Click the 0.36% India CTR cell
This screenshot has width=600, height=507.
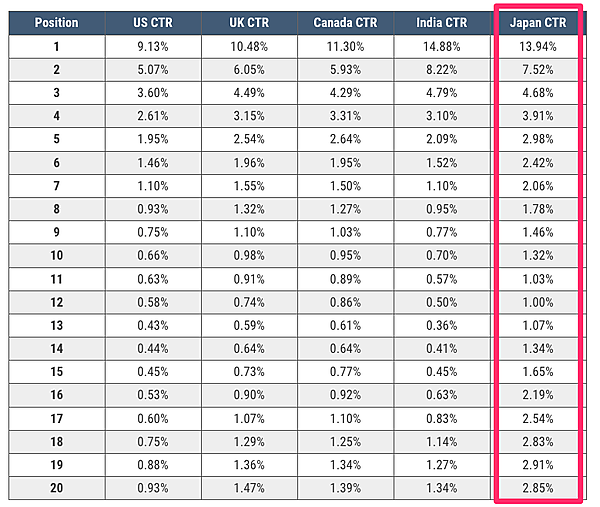pos(441,325)
